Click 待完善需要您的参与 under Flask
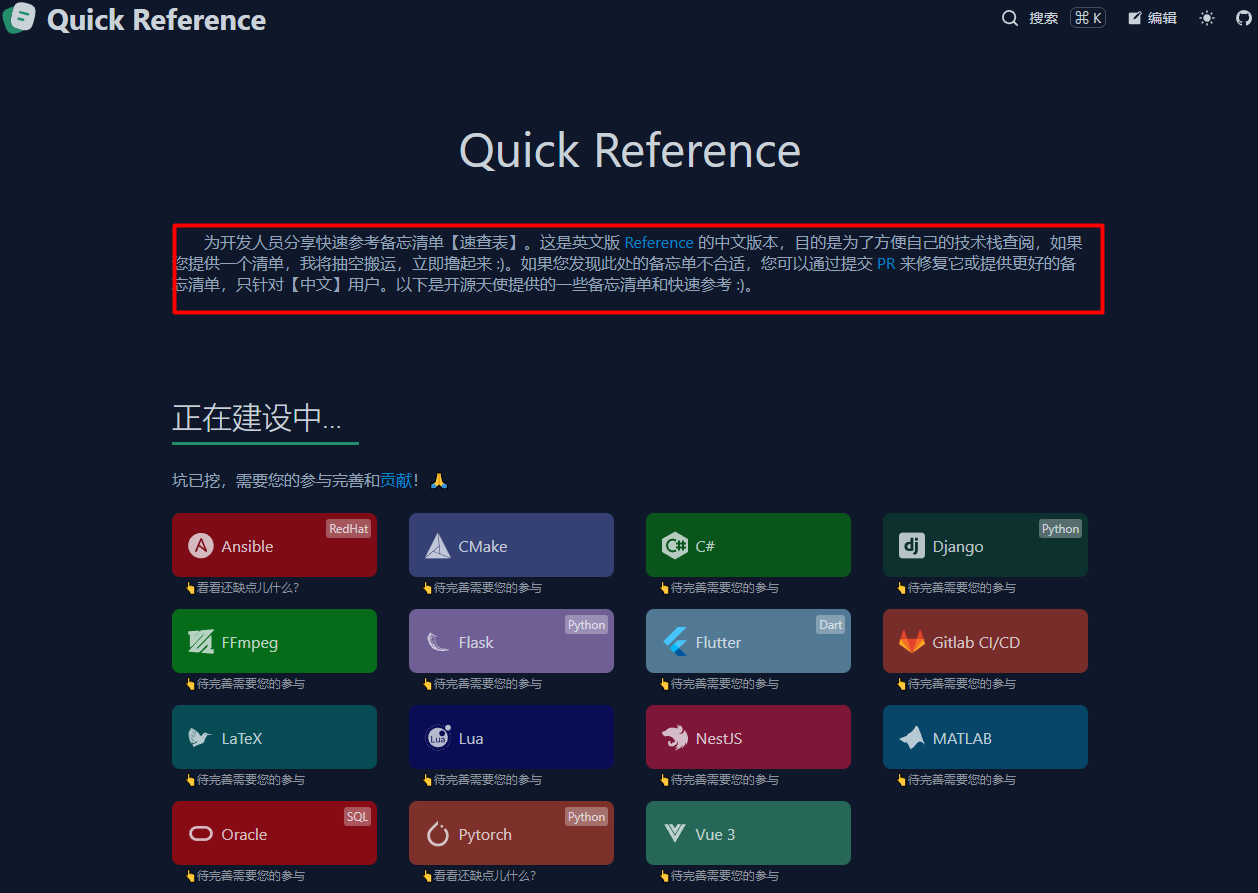The image size is (1258, 893). (487, 684)
